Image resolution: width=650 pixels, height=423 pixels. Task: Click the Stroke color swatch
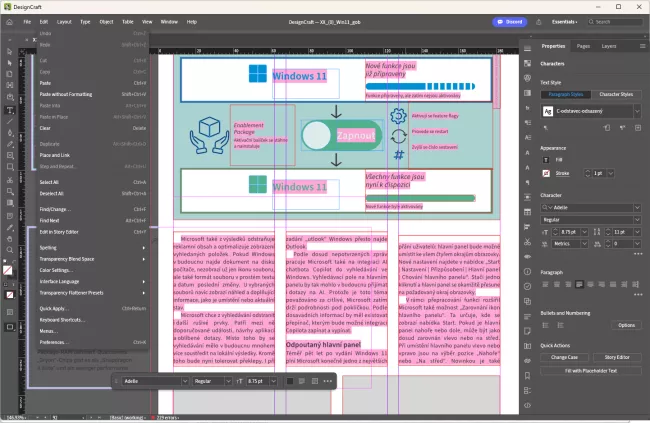546,173
